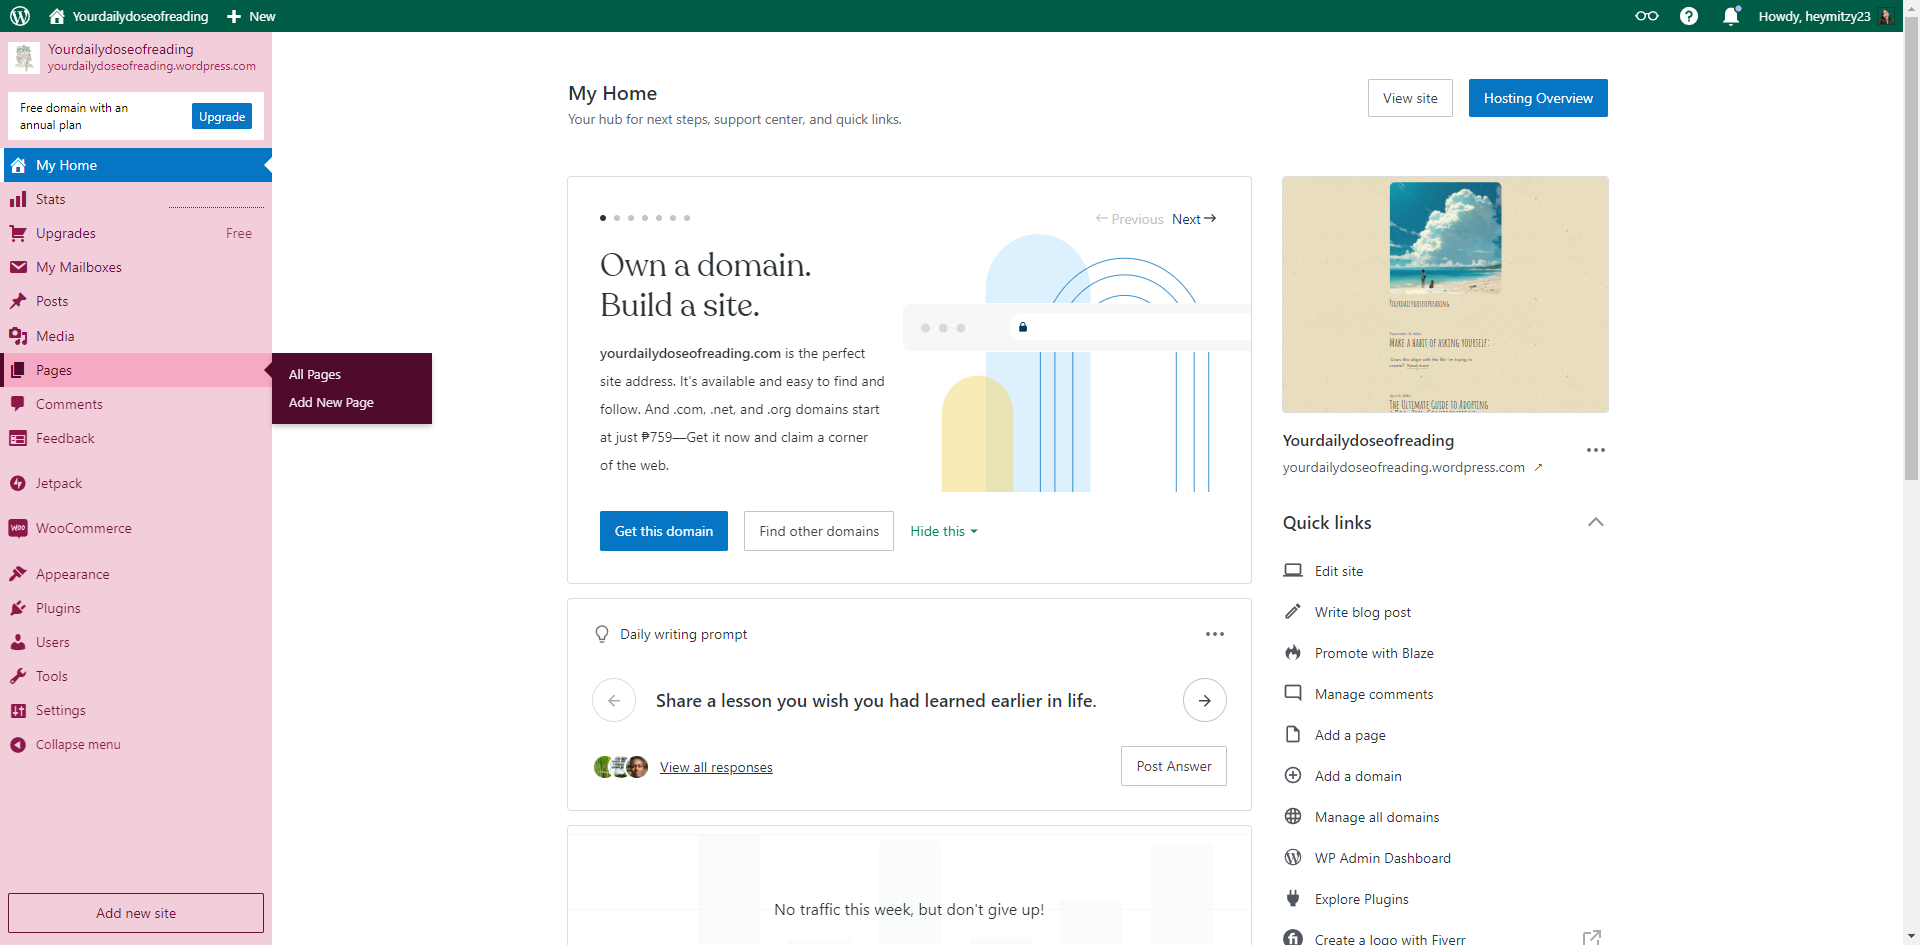Screen dimensions: 1920x945
Task: Click the external link arrow beside site URL
Action: click(1539, 467)
